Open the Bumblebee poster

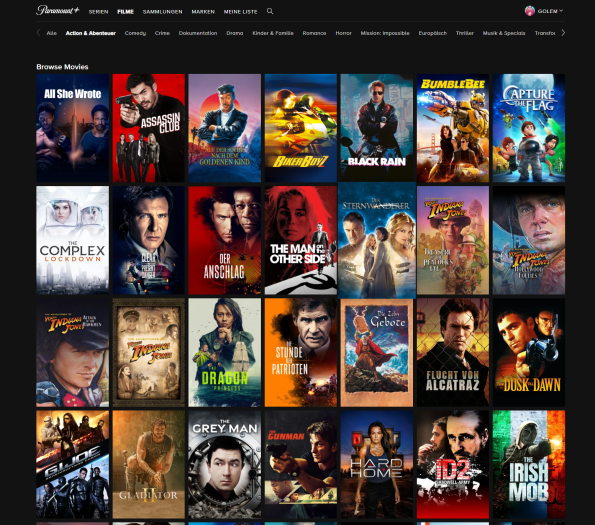click(x=453, y=128)
